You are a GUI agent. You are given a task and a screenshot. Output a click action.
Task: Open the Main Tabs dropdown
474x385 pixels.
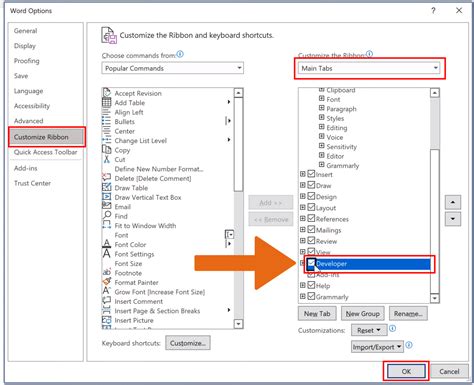point(369,68)
